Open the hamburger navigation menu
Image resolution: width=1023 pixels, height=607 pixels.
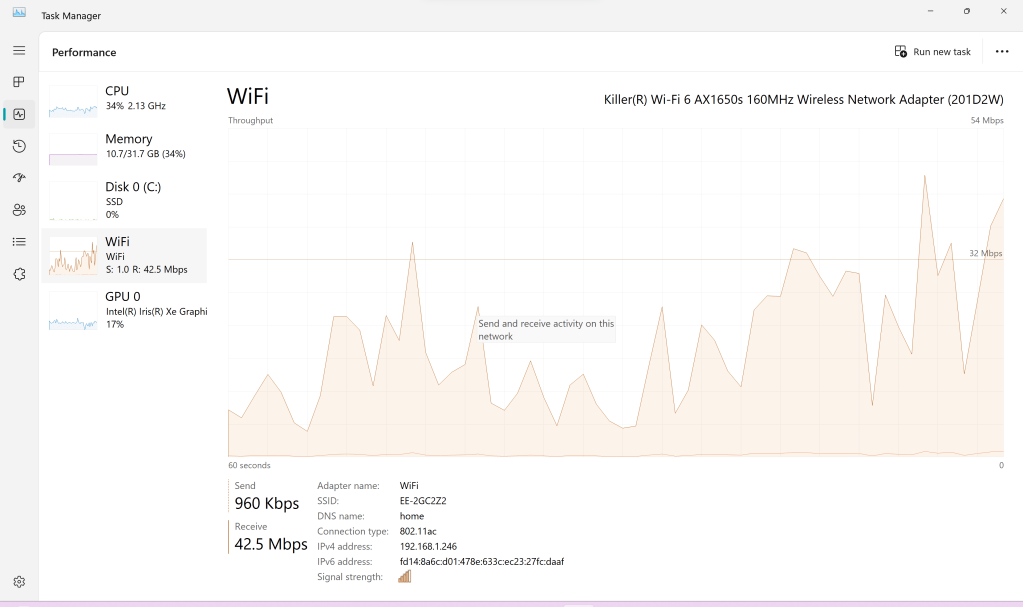click(19, 50)
